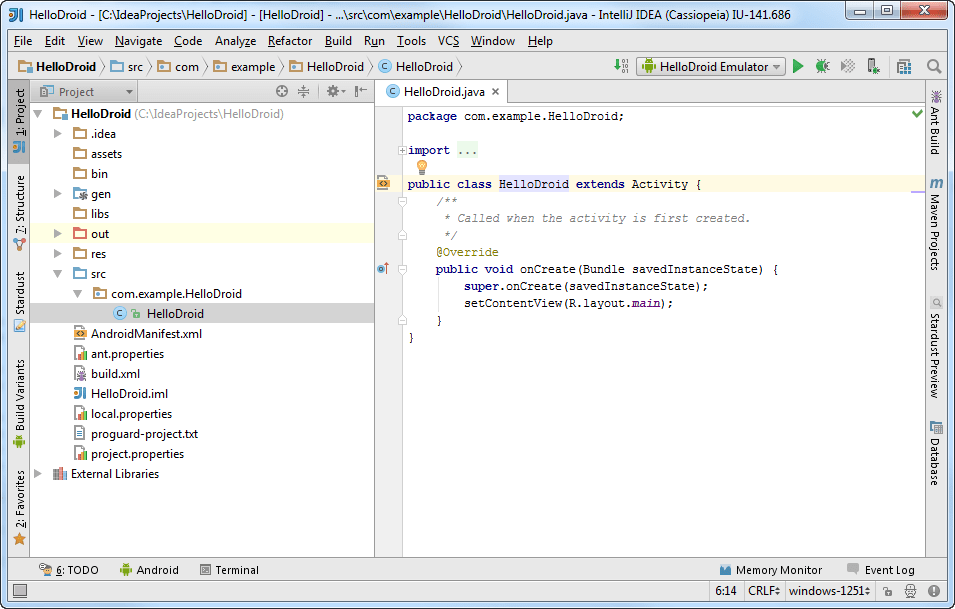The width and height of the screenshot is (955, 609).
Task: Click the Hector inspector icon in status bar
Action: (x=911, y=591)
